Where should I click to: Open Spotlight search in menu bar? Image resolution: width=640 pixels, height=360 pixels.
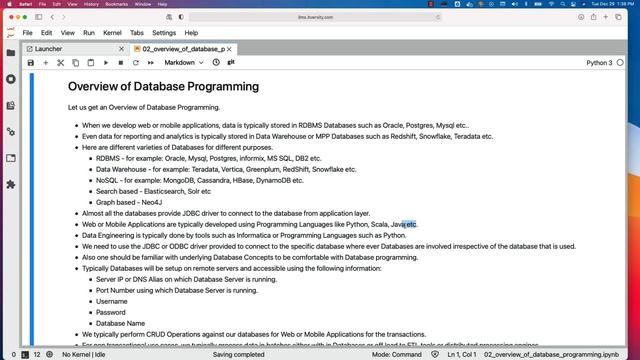(563, 4)
